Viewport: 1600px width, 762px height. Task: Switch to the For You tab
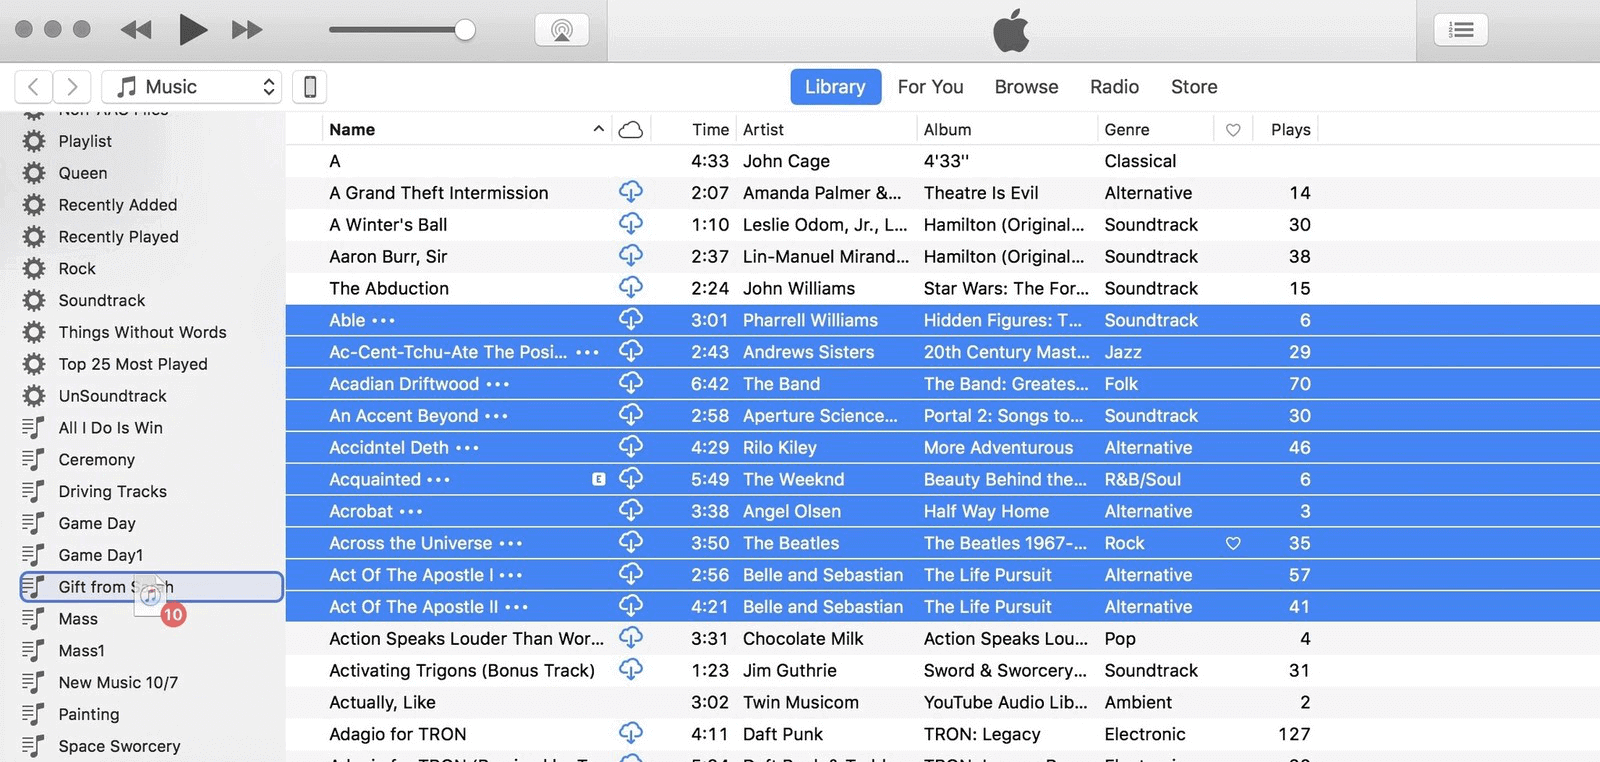click(x=930, y=87)
